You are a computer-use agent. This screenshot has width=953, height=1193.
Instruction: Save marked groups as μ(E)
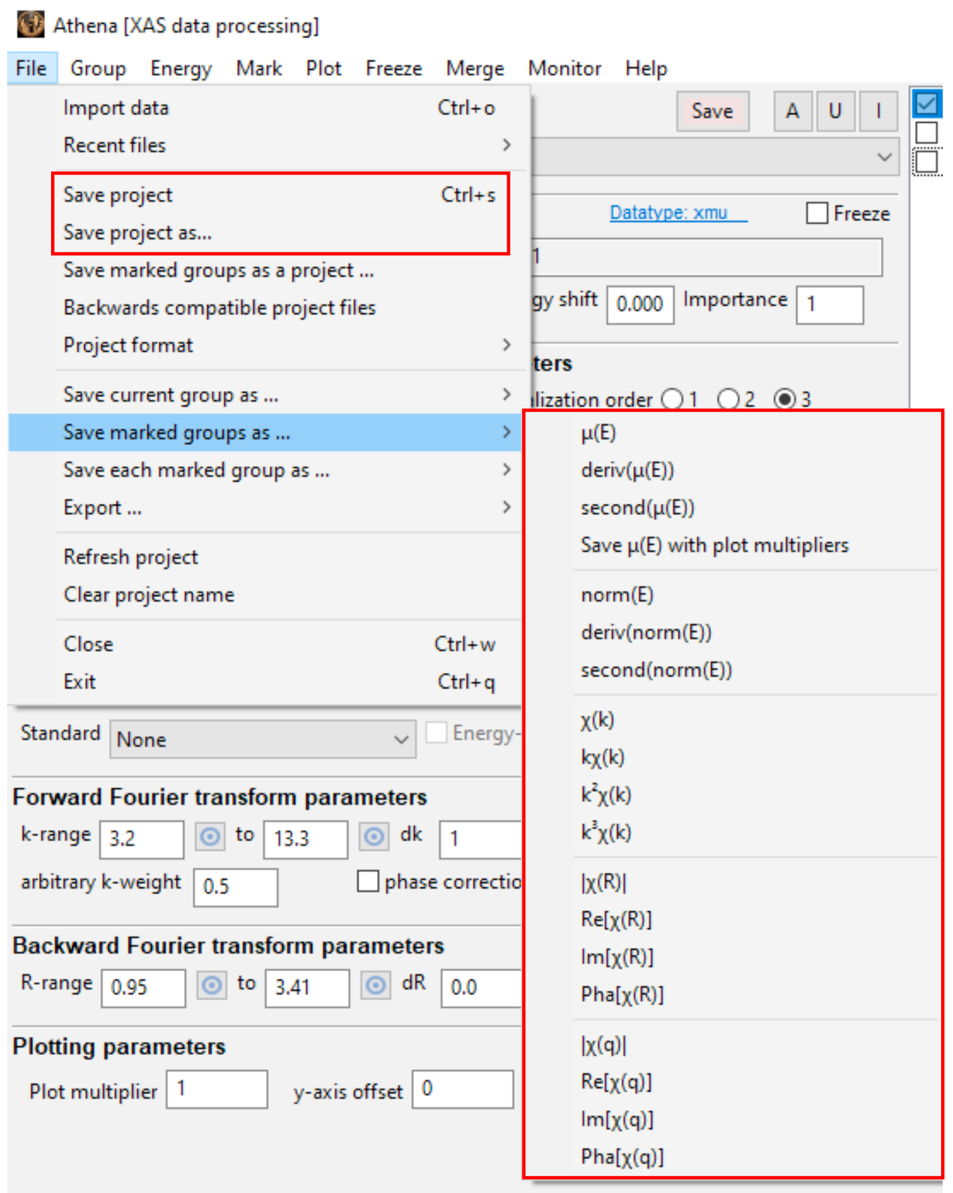(x=733, y=432)
